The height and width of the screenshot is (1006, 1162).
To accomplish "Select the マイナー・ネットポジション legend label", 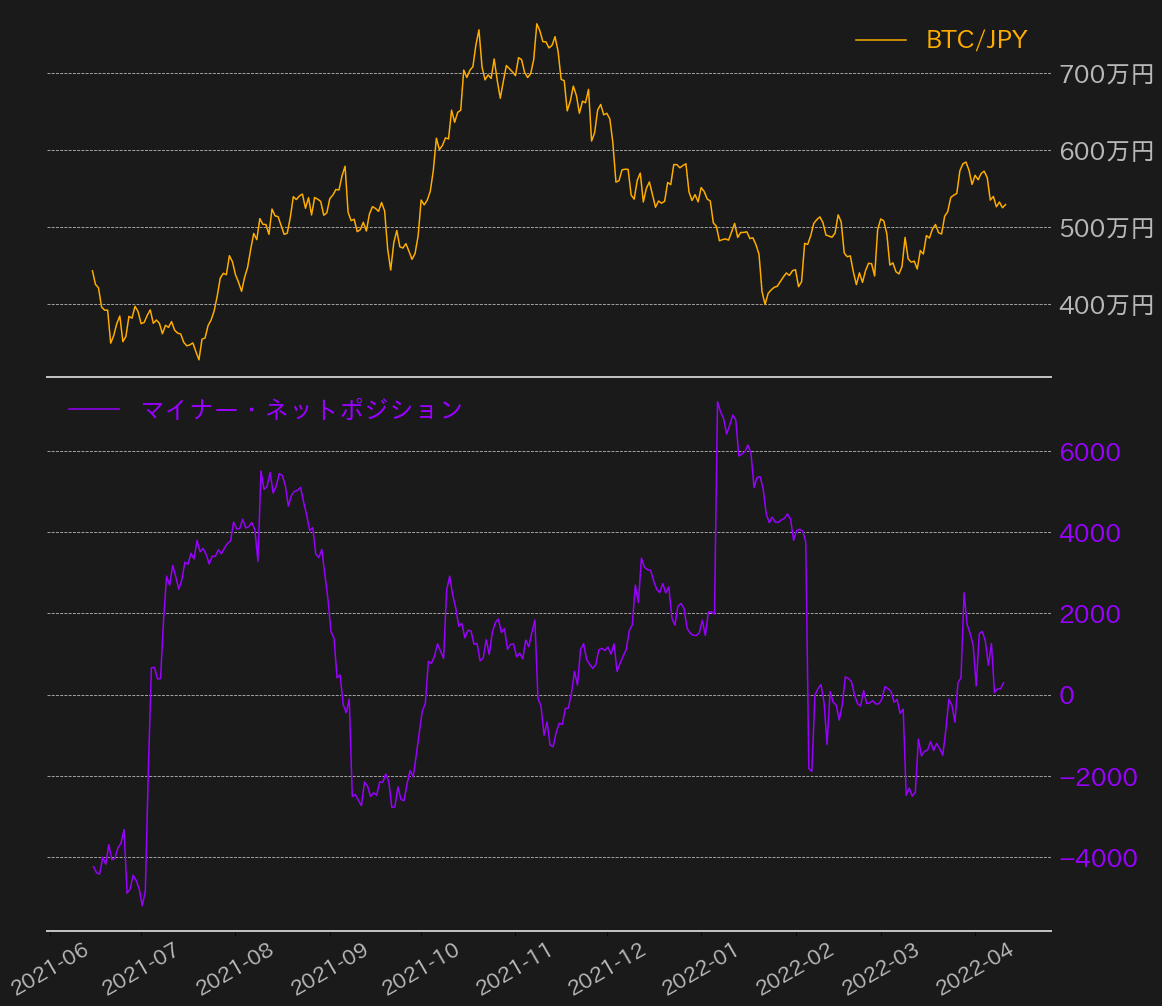I will (302, 409).
